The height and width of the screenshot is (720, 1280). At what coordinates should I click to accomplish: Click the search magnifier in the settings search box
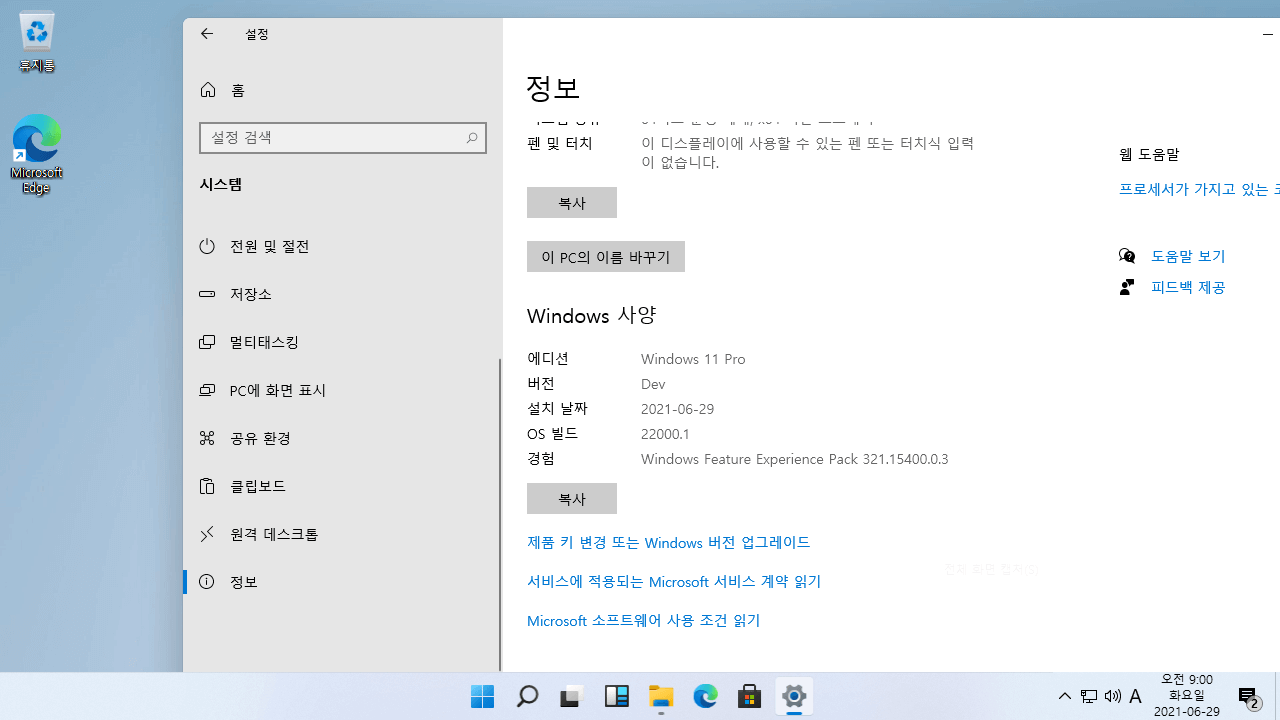(x=472, y=137)
